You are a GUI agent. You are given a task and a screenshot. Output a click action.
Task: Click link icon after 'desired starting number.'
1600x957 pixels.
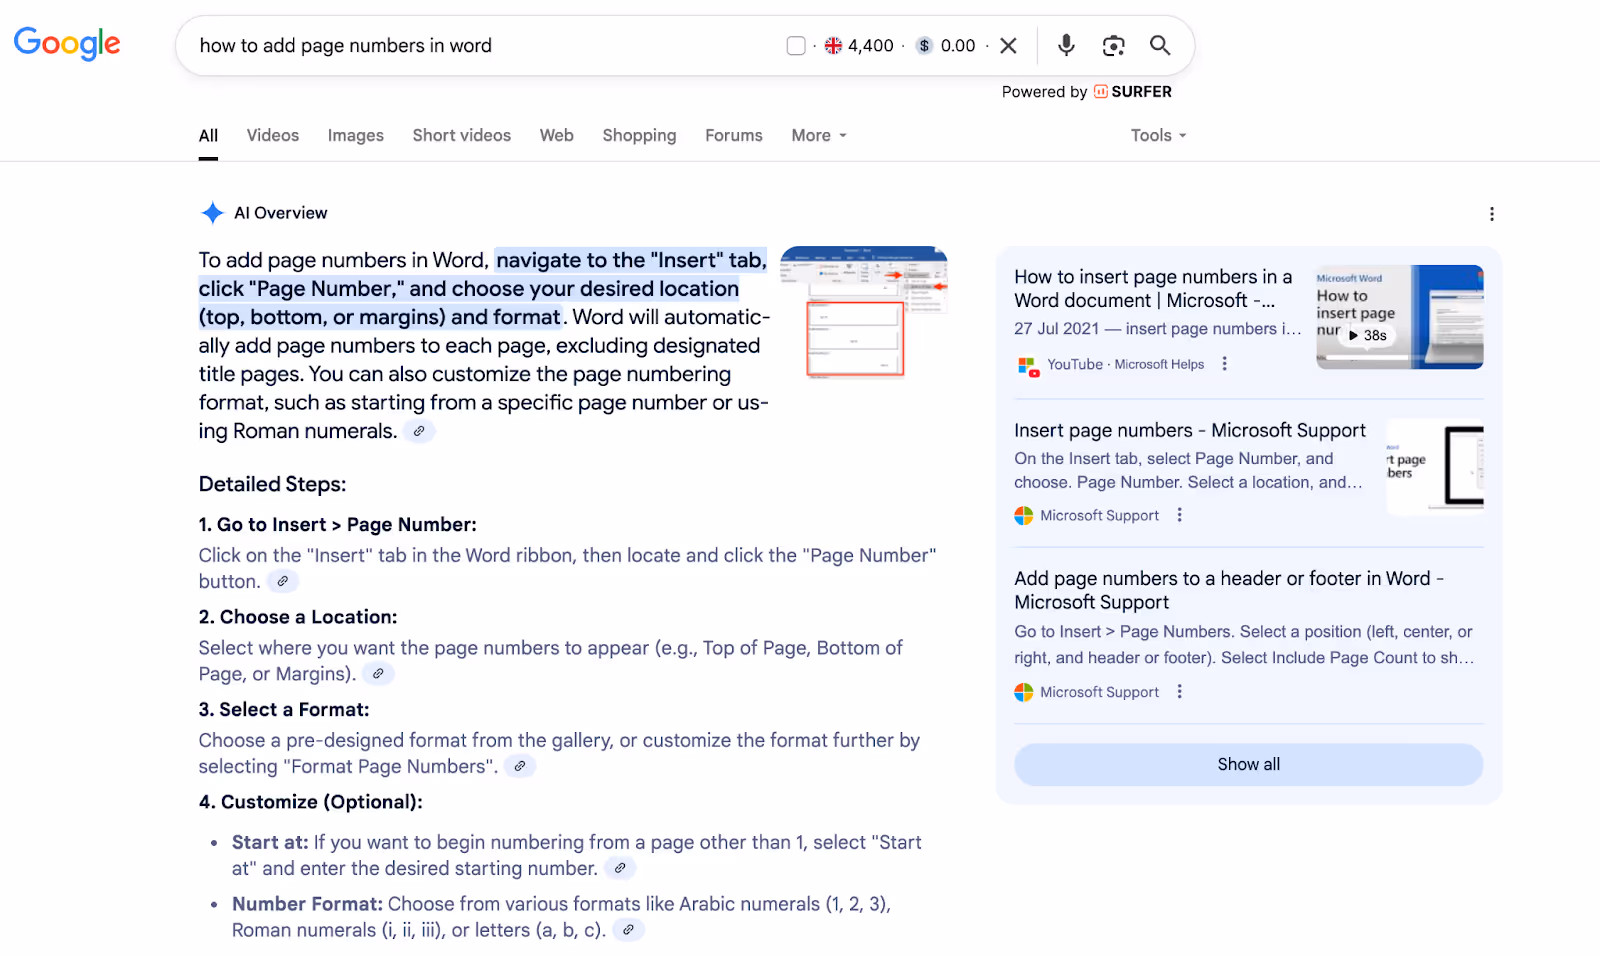[620, 868]
